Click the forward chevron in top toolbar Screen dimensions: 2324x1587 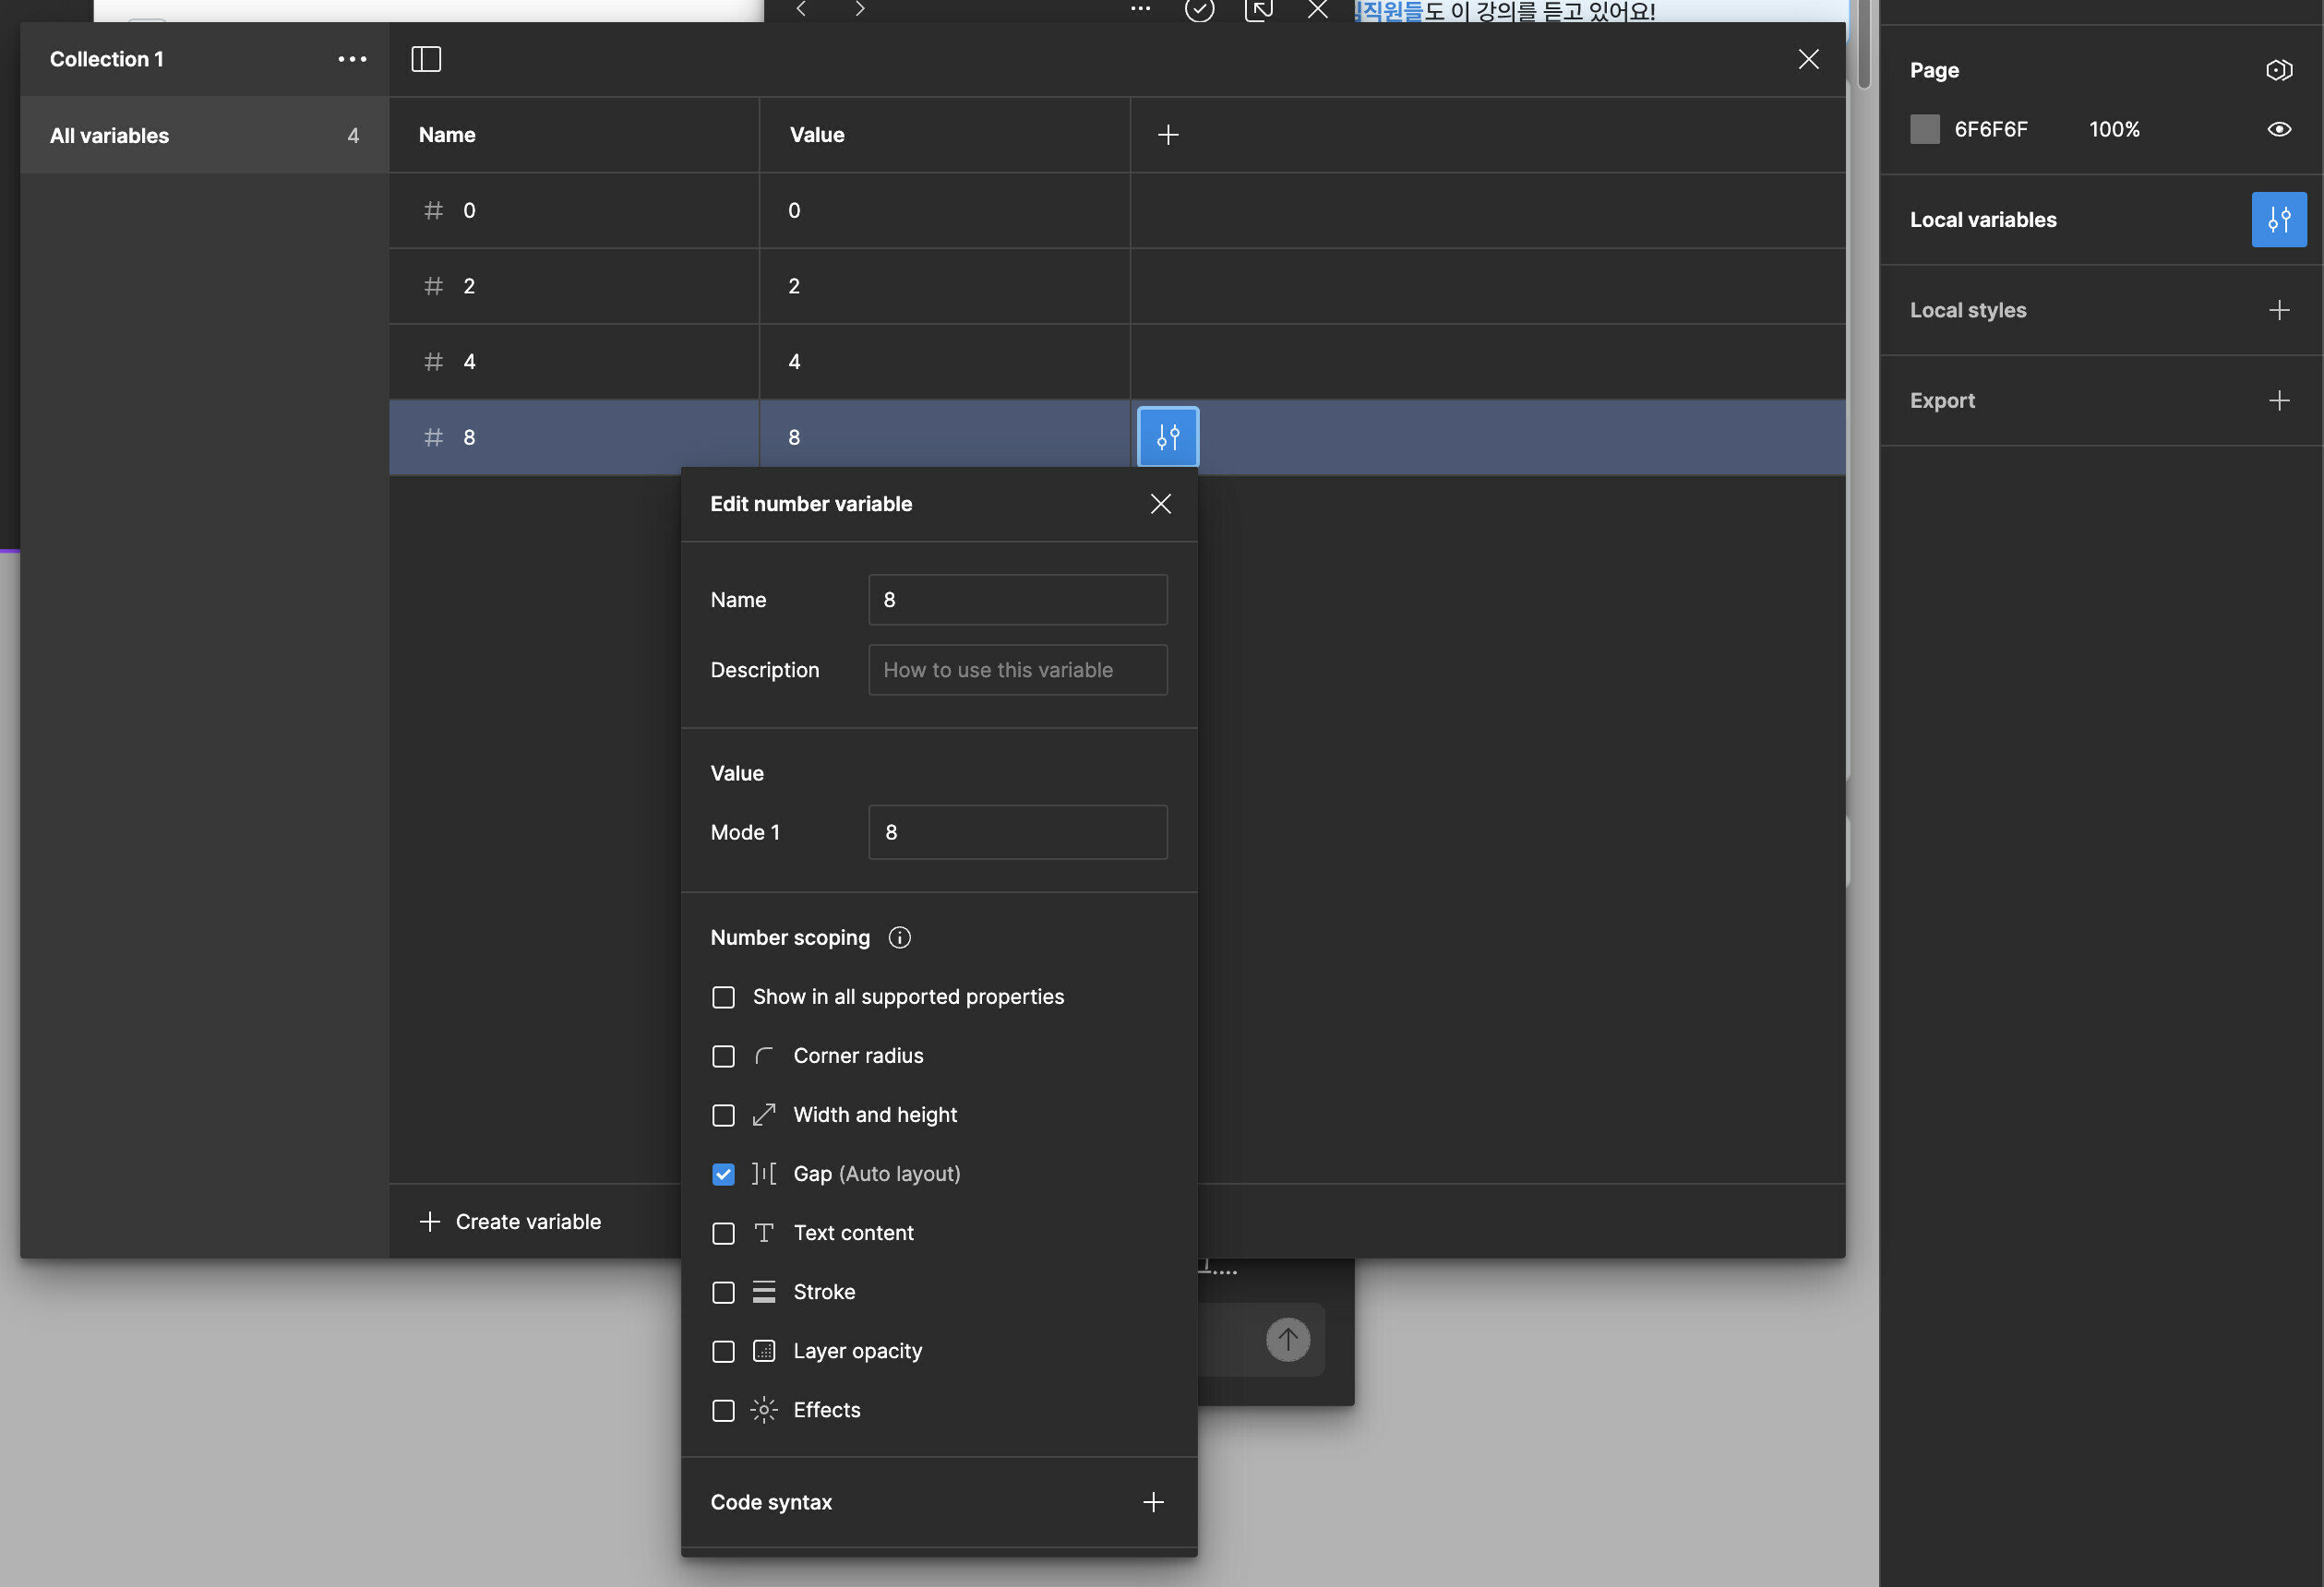tap(859, 8)
